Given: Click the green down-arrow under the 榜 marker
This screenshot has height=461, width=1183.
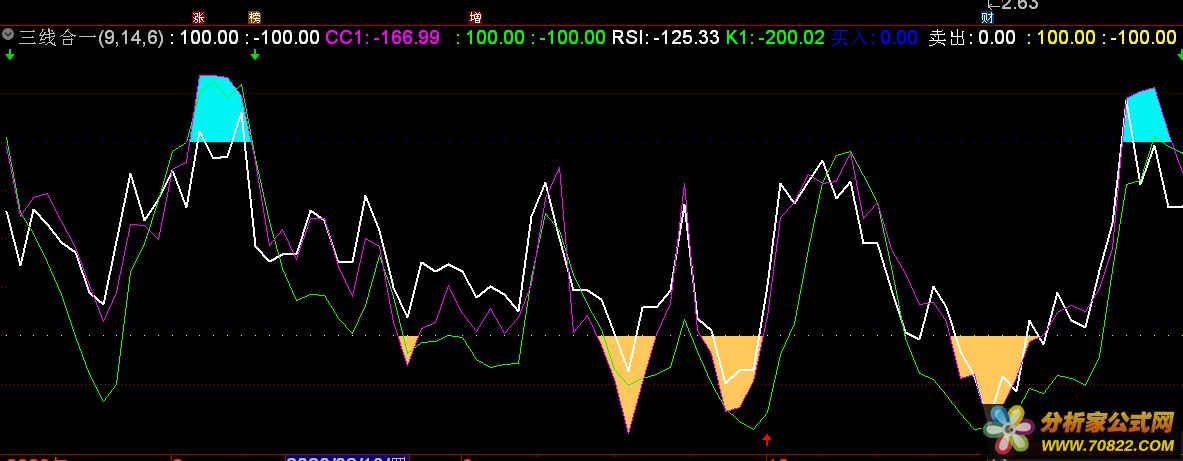Looking at the screenshot, I should coord(255,54).
